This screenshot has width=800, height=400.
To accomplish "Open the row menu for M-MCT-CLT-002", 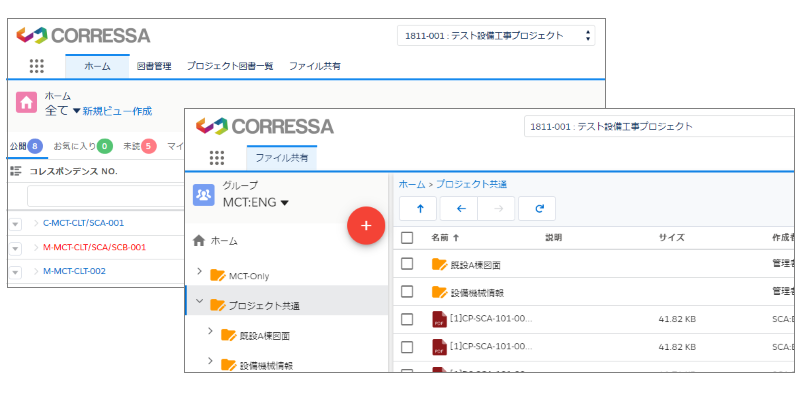I will (15, 272).
